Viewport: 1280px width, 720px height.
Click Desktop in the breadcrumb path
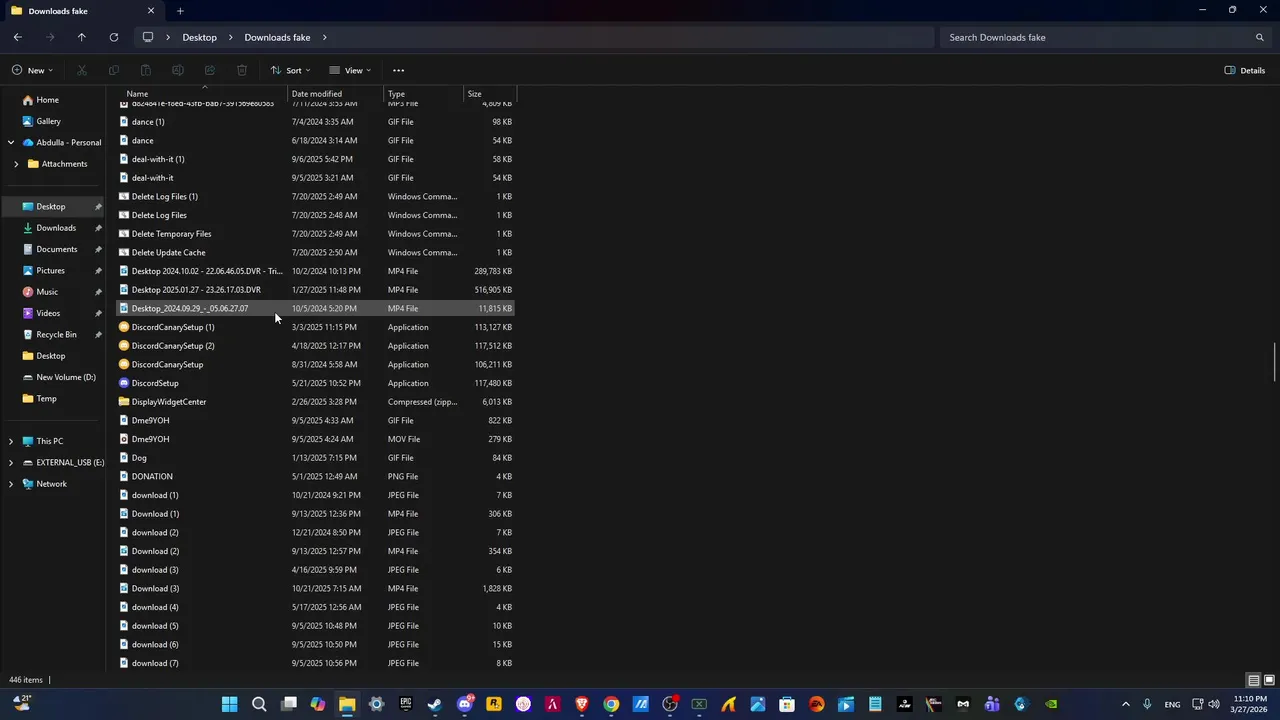pyautogui.click(x=199, y=37)
